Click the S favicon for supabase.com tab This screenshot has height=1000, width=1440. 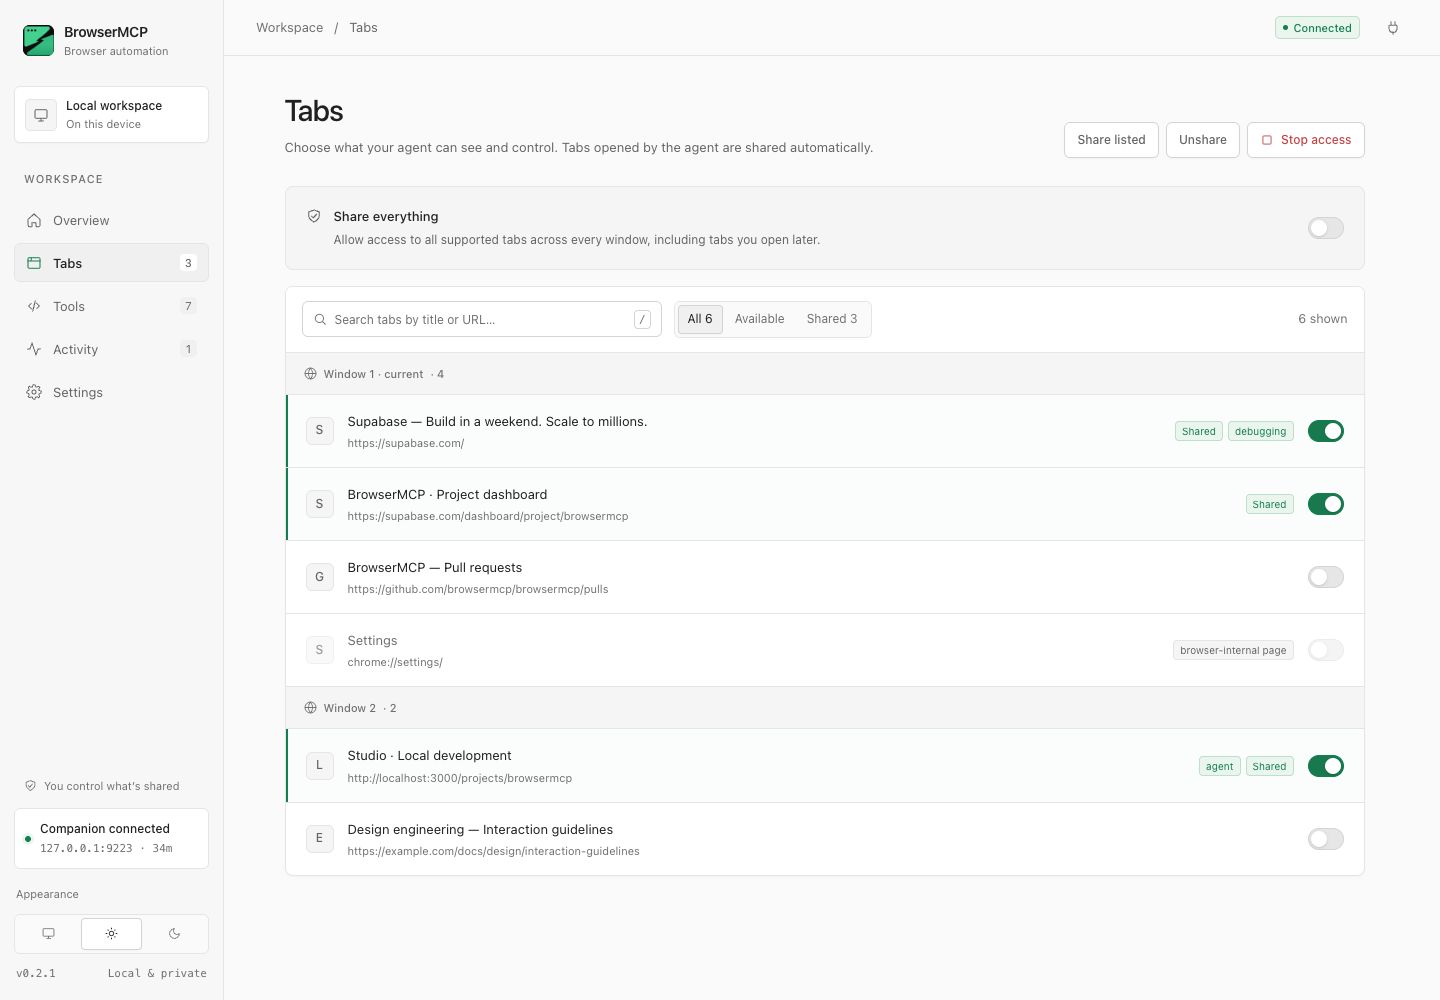pos(320,431)
